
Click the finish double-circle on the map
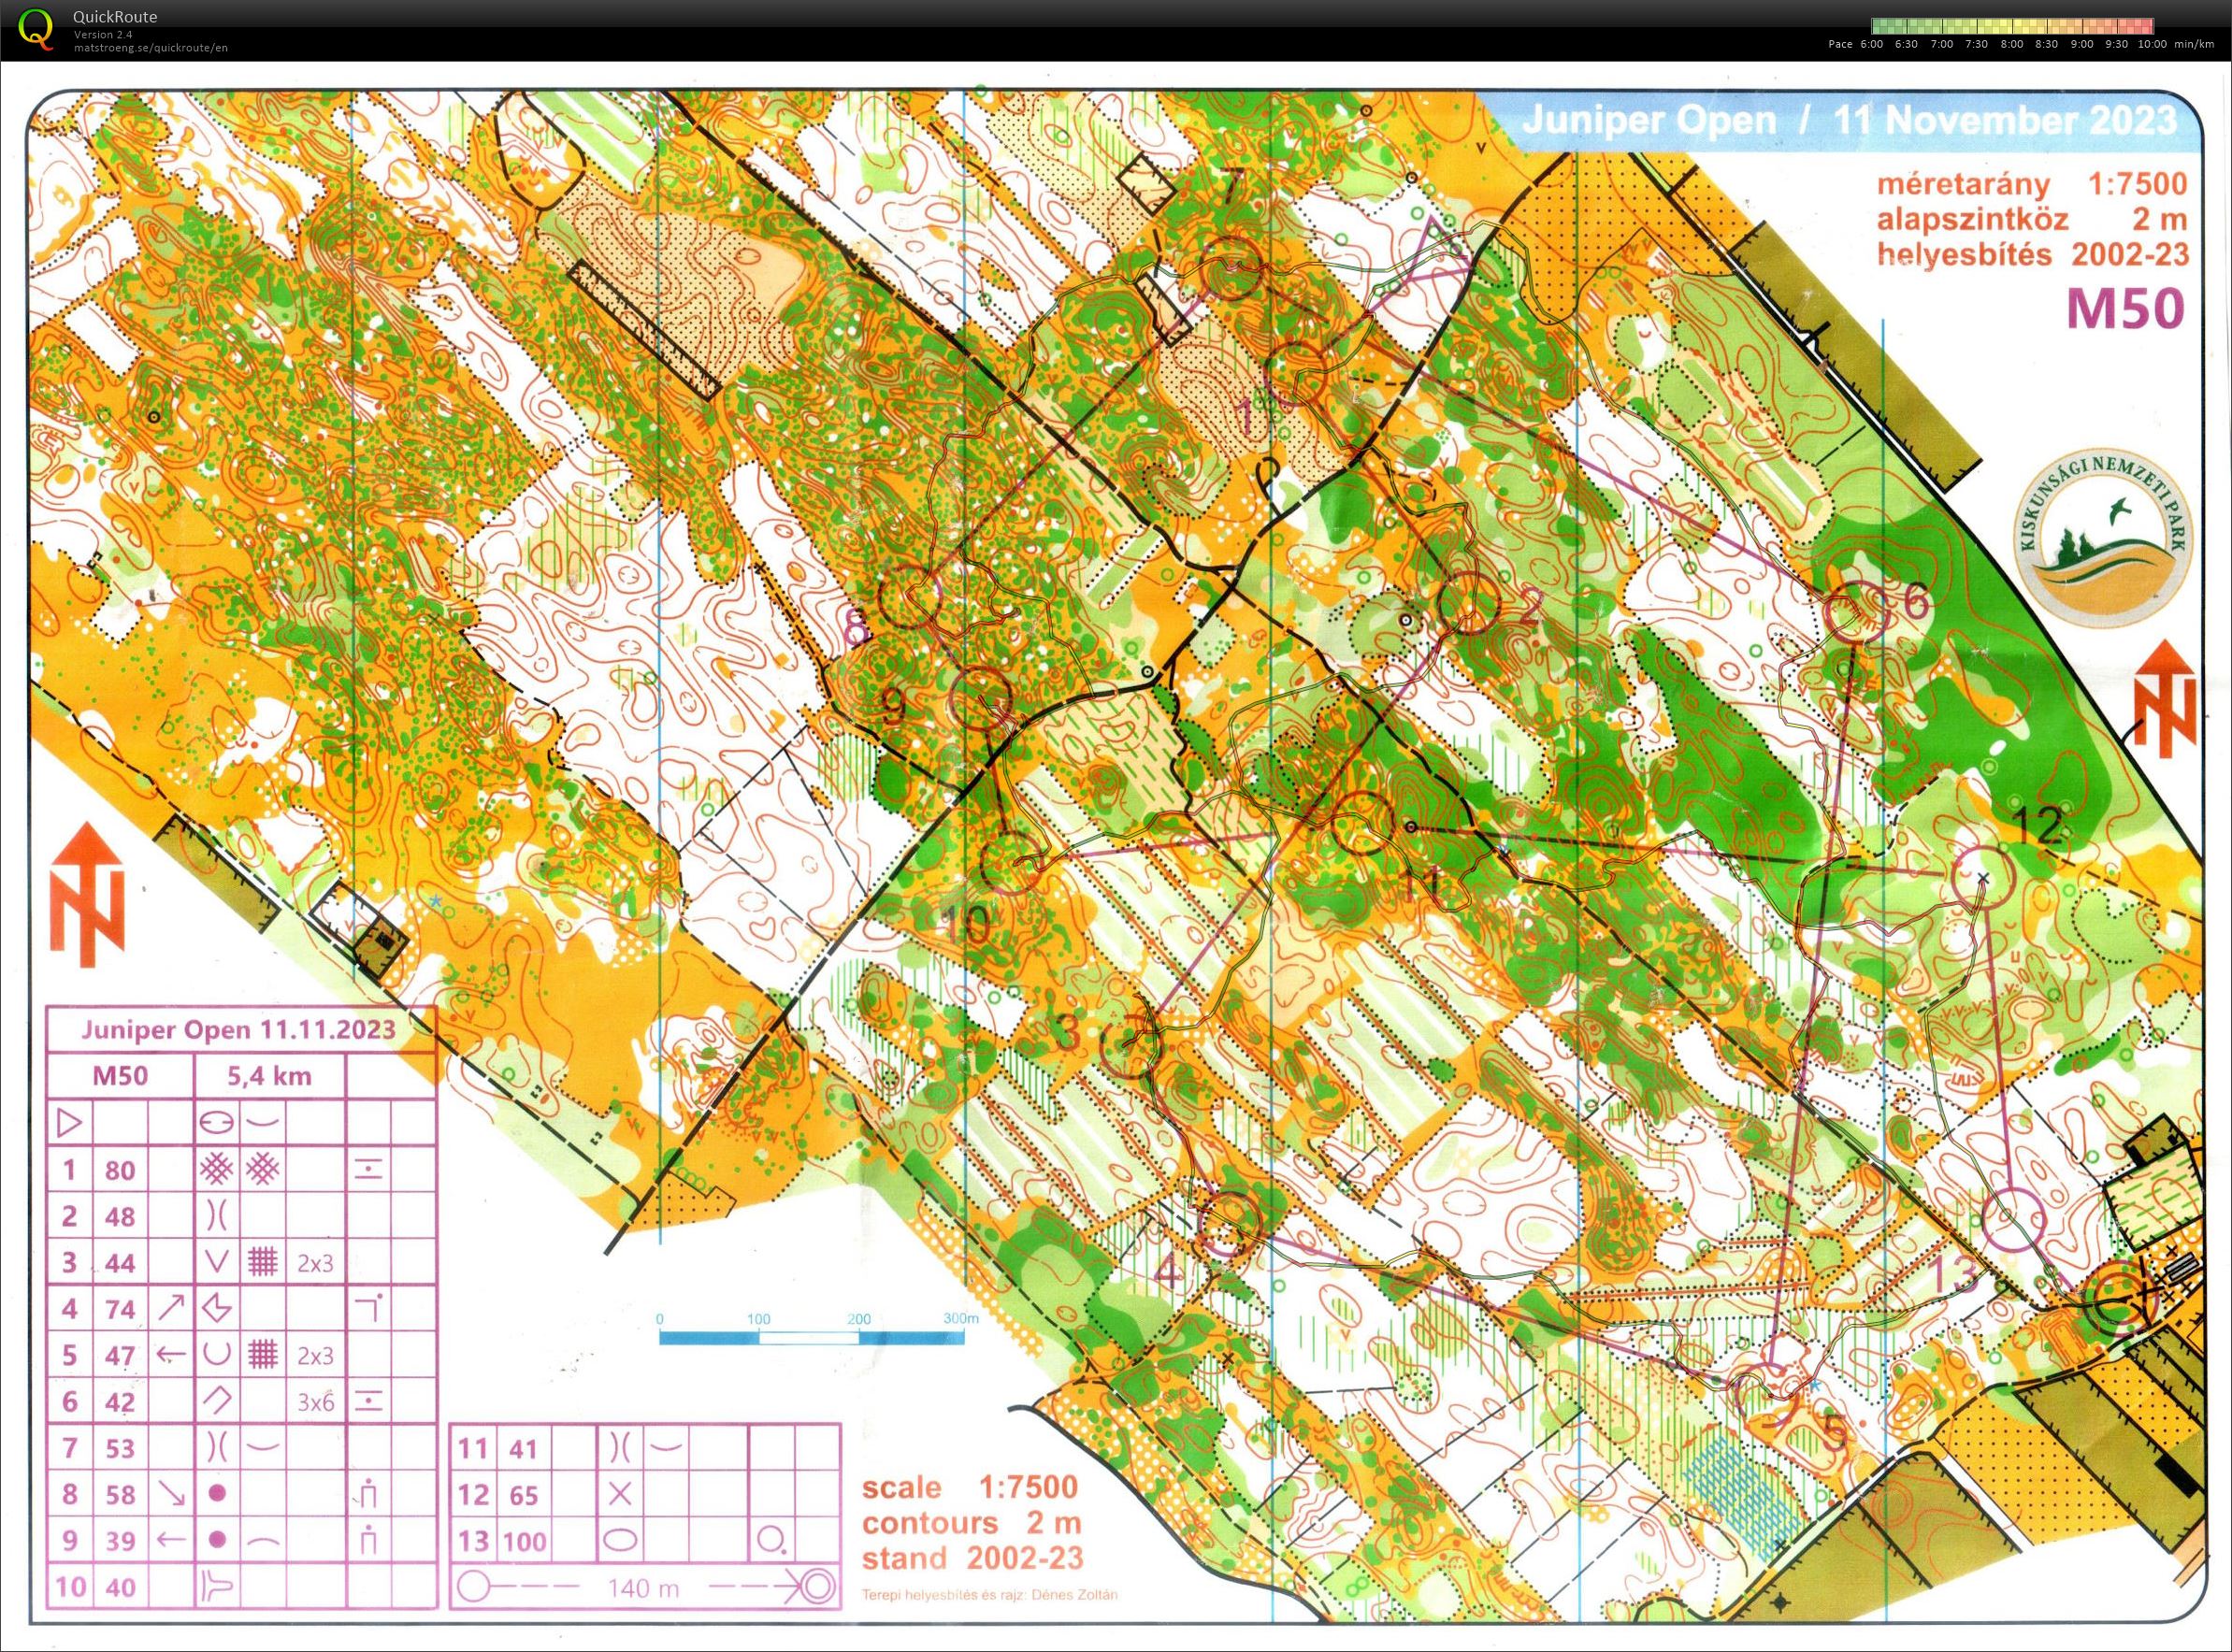point(2118,1299)
